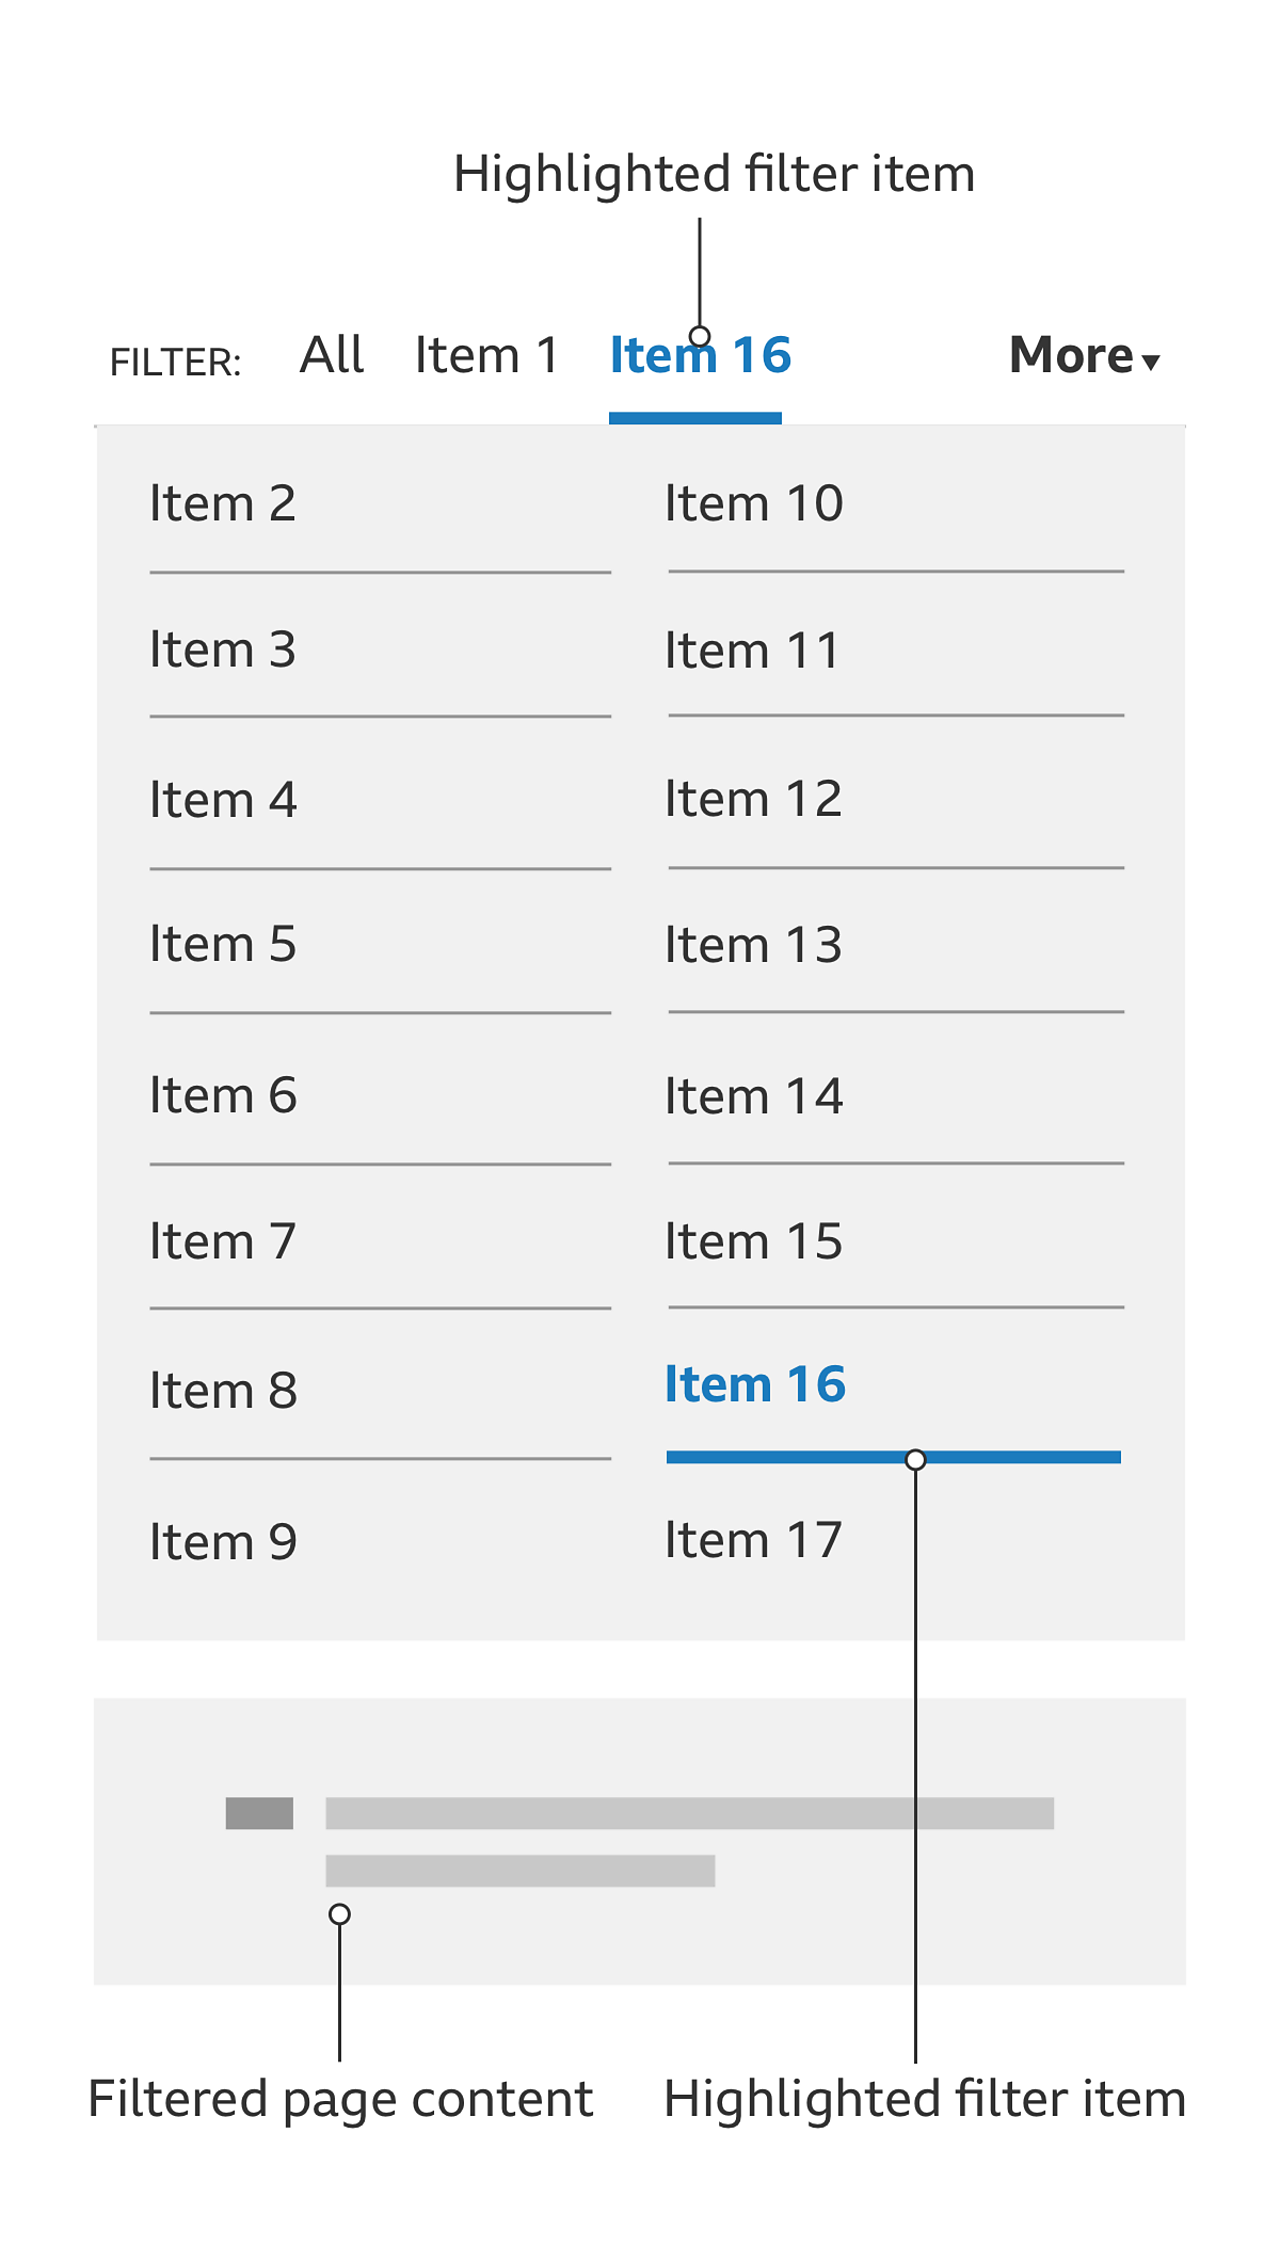
Task: Open the More dropdown menu
Action: (x=1083, y=356)
